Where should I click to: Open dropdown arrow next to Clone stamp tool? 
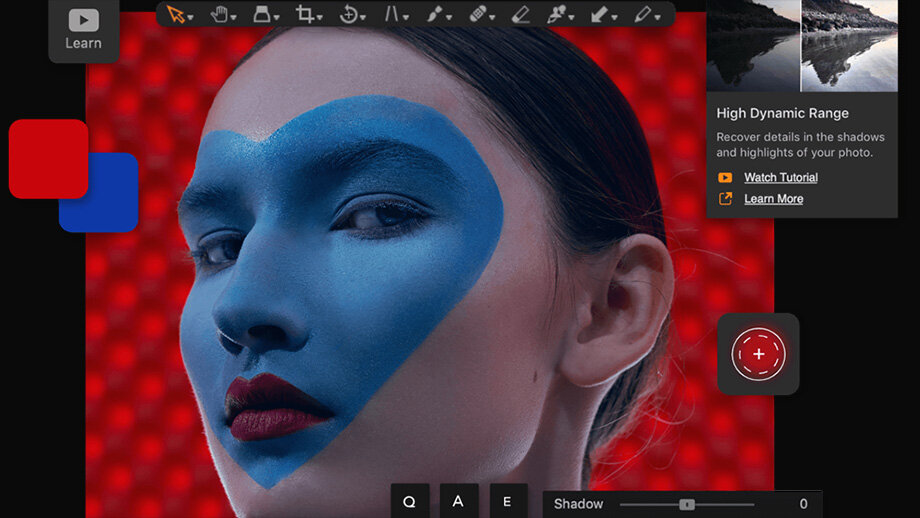[x=570, y=18]
